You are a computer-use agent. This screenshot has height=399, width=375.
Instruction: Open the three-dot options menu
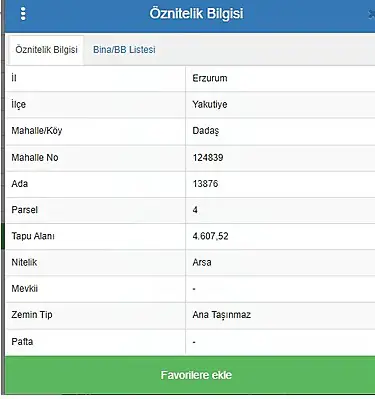(x=23, y=13)
